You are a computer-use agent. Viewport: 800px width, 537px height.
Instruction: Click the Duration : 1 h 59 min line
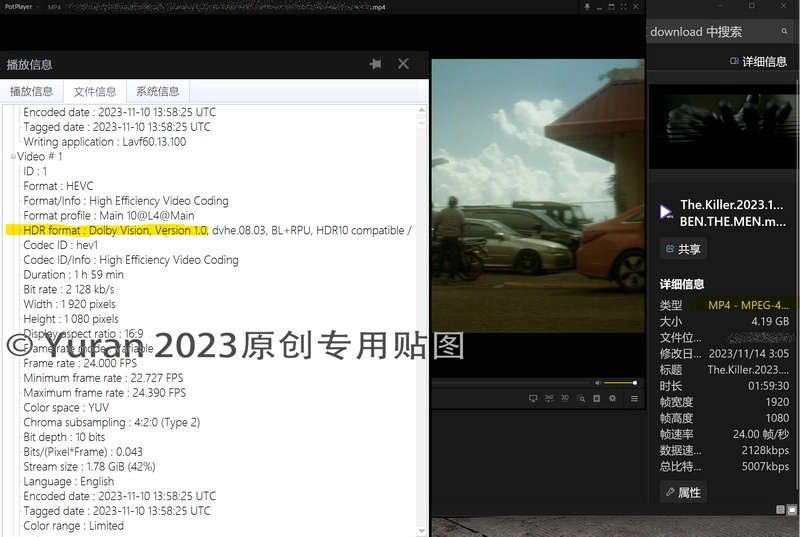[73, 275]
